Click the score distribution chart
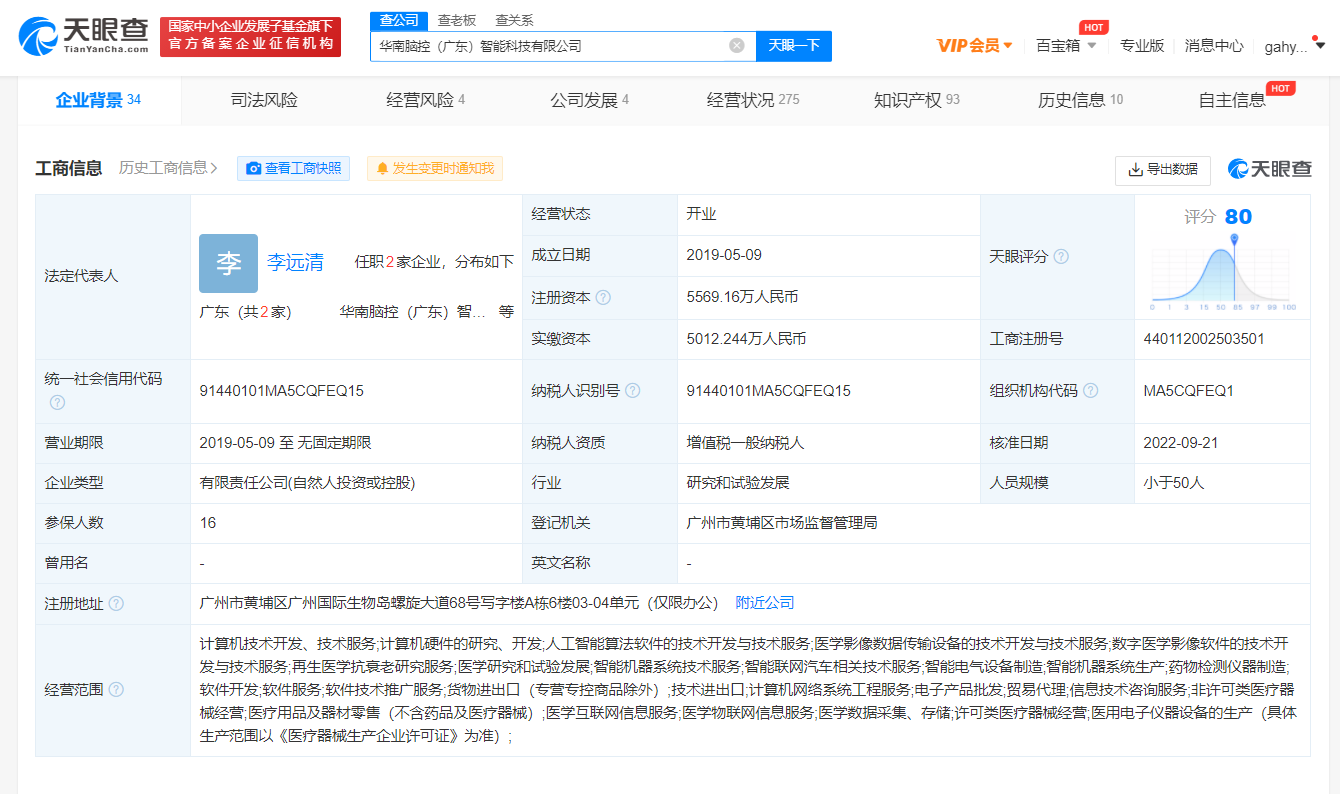The height and width of the screenshot is (794, 1340). [x=1222, y=273]
